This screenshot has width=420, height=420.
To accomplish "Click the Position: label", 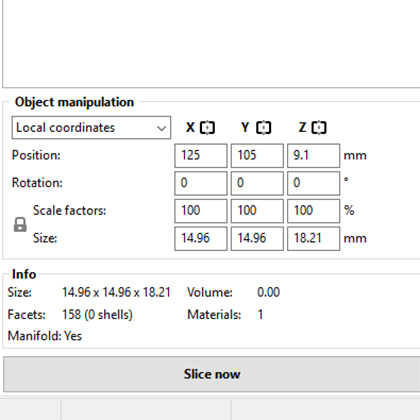I will [36, 155].
